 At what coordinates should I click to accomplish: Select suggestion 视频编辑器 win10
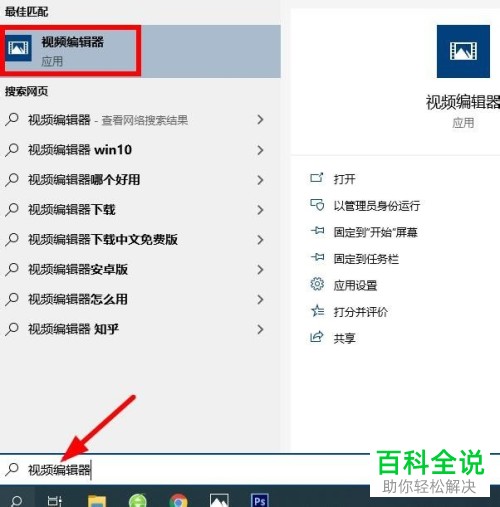click(x=140, y=150)
